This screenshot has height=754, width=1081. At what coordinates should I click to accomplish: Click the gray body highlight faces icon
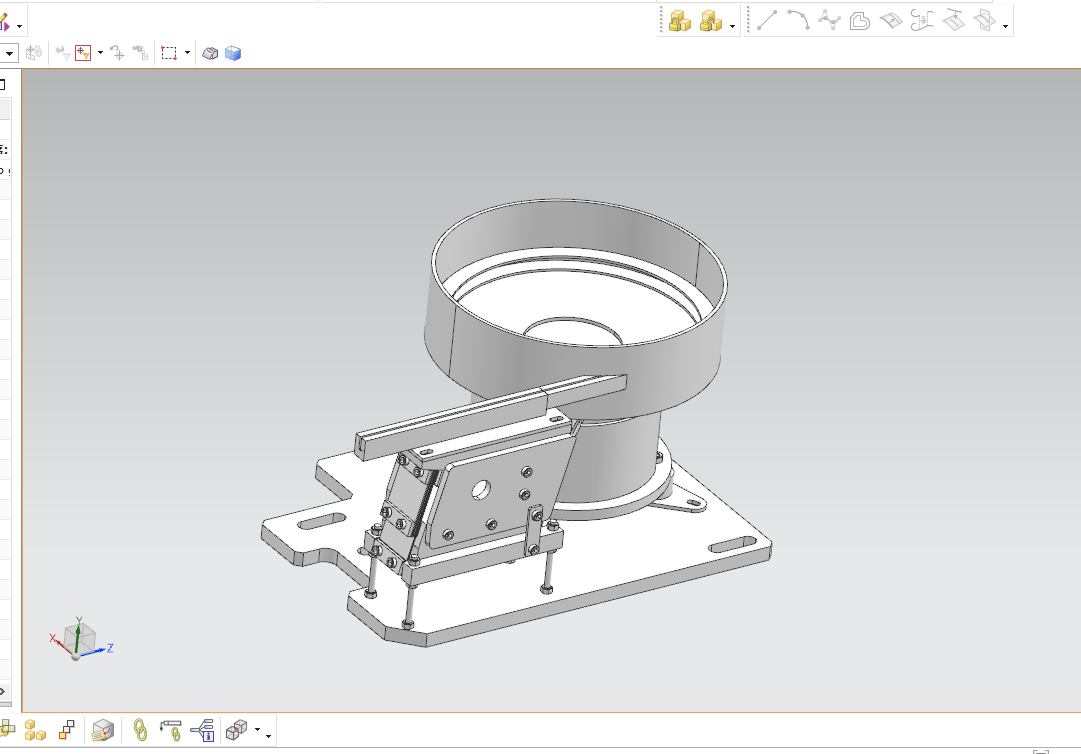coord(210,53)
